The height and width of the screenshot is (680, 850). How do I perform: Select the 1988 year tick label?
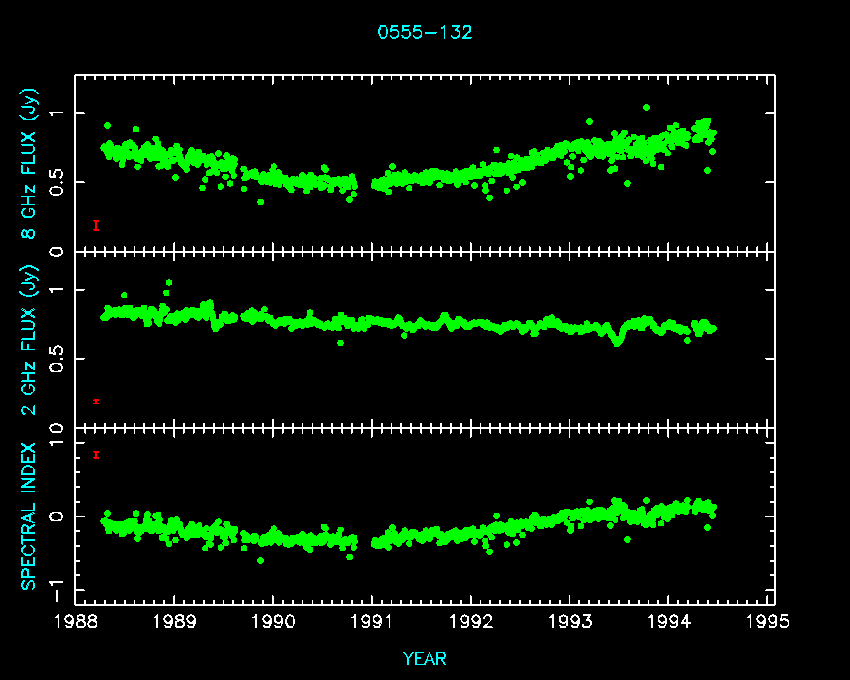tap(76, 621)
